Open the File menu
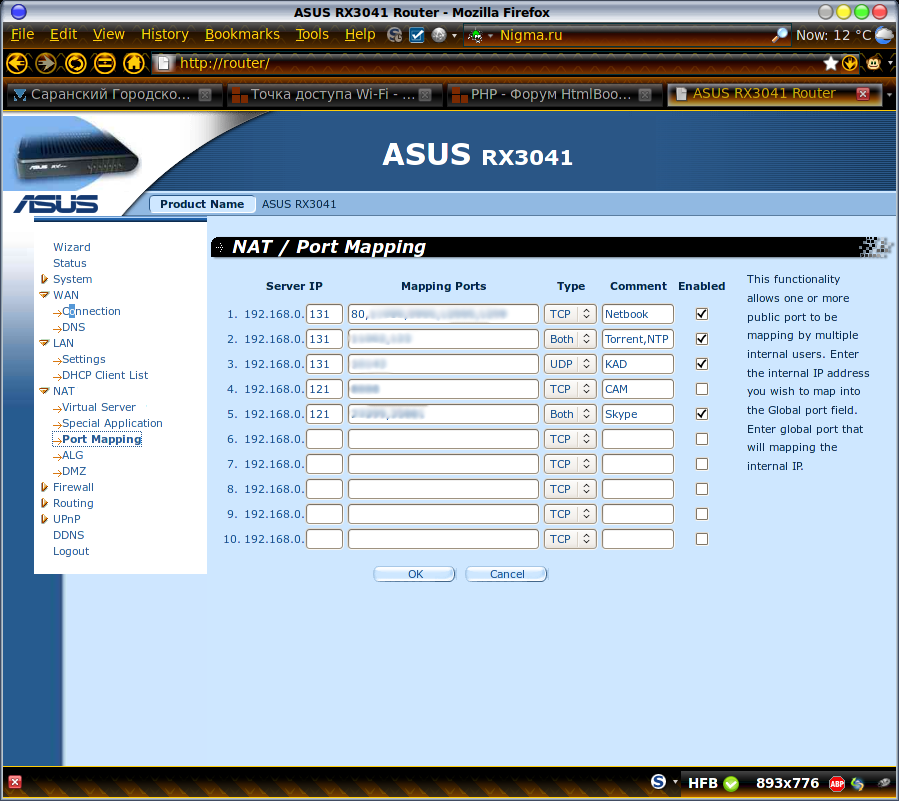Viewport: 899px width, 801px height. pyautogui.click(x=22, y=35)
